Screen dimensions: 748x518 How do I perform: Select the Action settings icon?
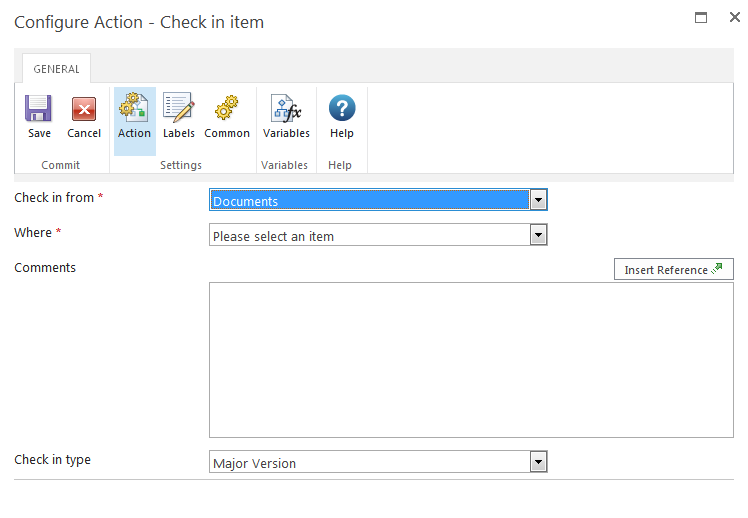134,109
